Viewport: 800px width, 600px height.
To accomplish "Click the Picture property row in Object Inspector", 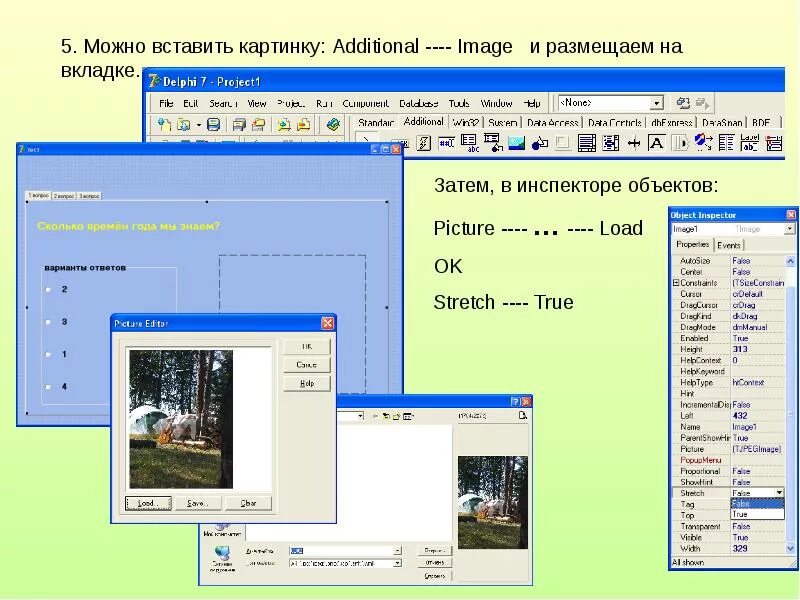I will pos(728,449).
